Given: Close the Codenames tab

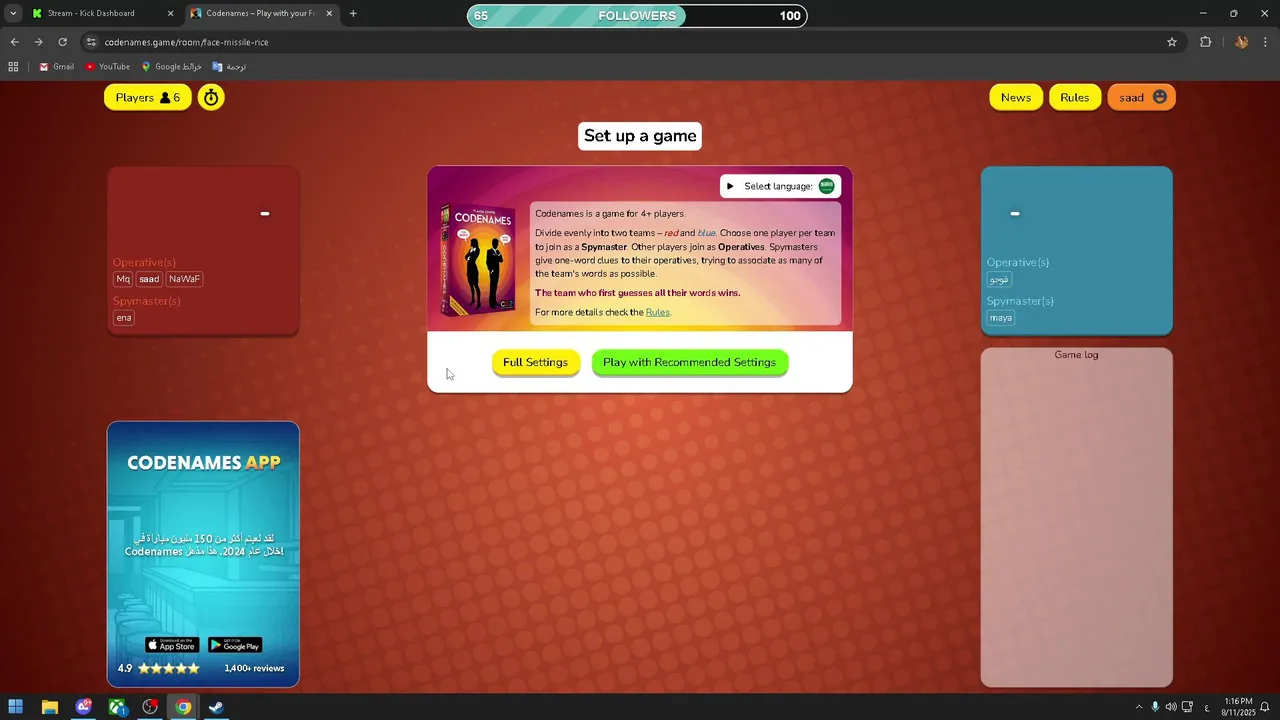Looking at the screenshot, I should pos(329,14).
